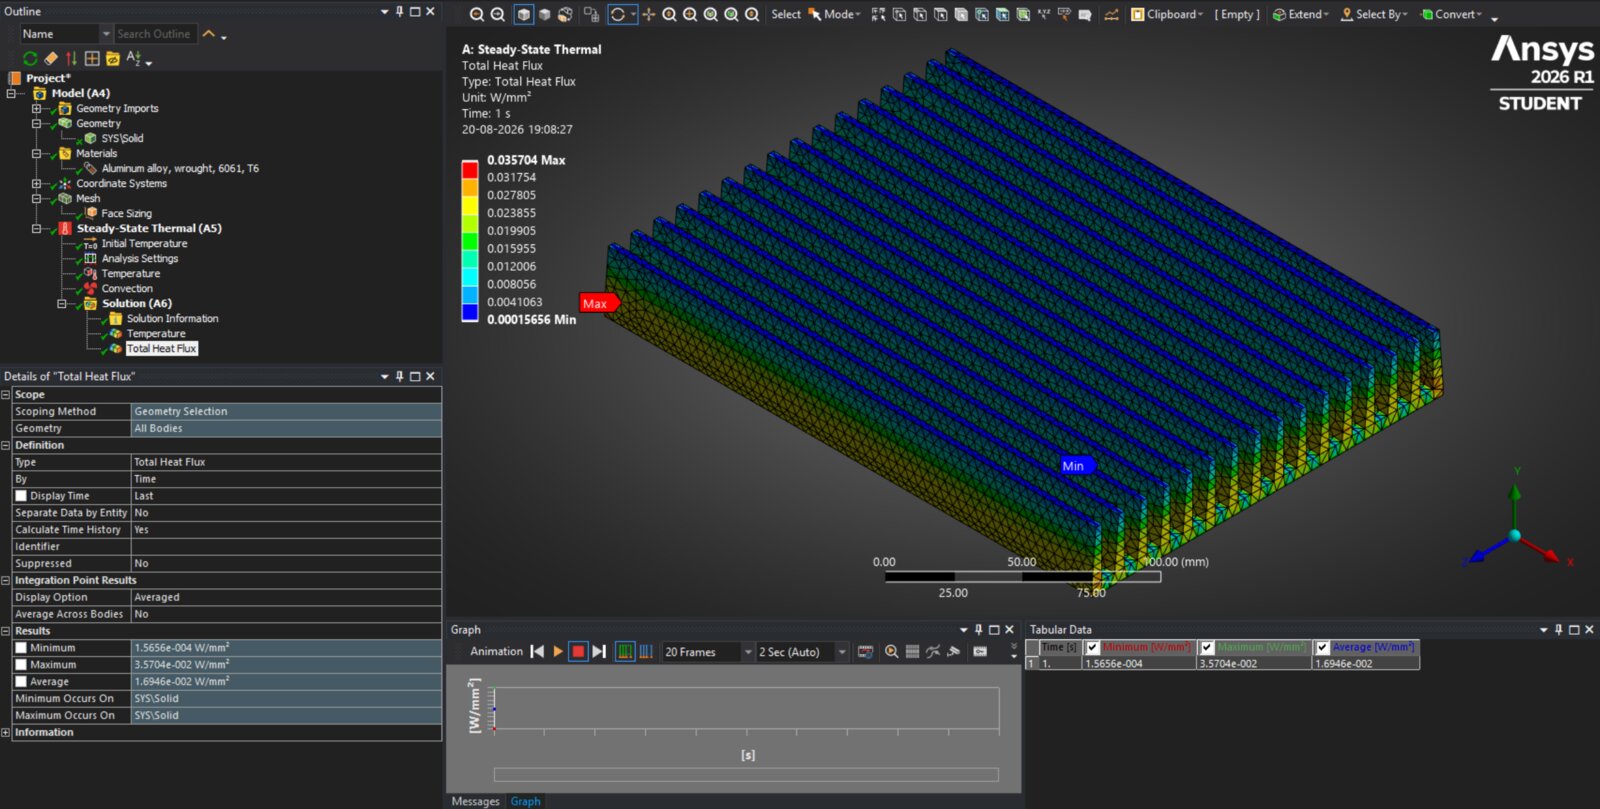Open the Name filter dropdown in Outline
The width and height of the screenshot is (1600, 809).
pos(106,34)
